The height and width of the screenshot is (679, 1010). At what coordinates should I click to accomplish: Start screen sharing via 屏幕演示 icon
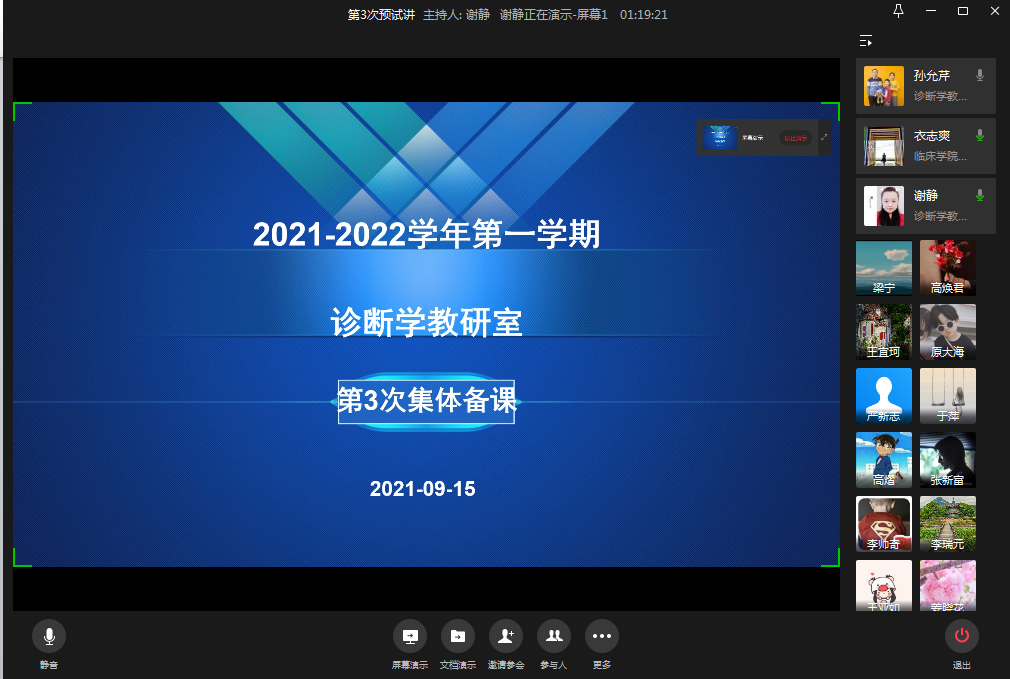(x=409, y=636)
